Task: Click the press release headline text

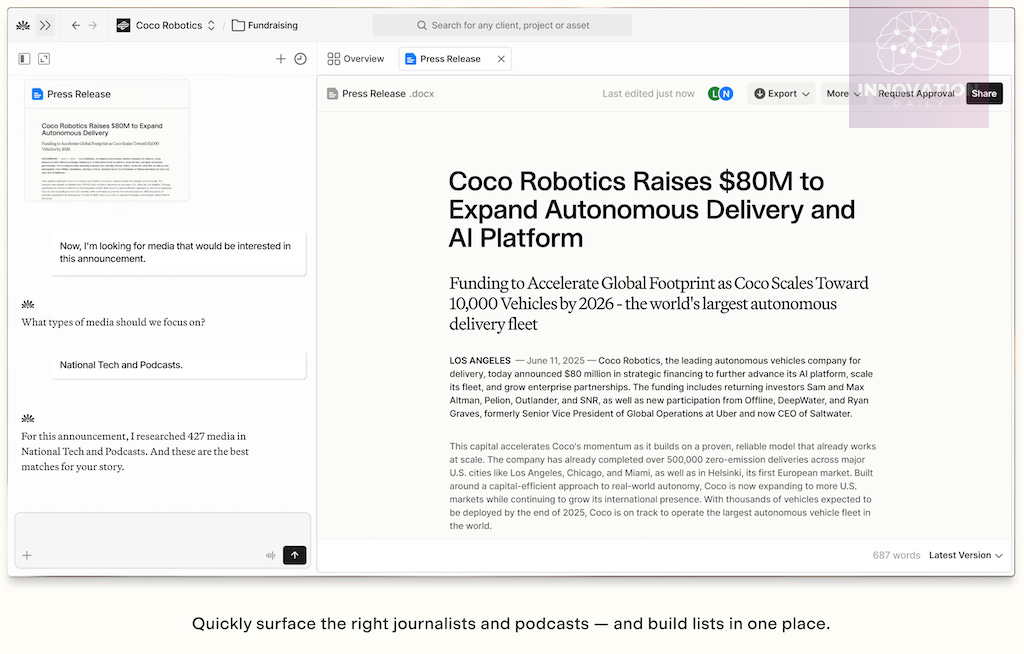Action: (651, 210)
